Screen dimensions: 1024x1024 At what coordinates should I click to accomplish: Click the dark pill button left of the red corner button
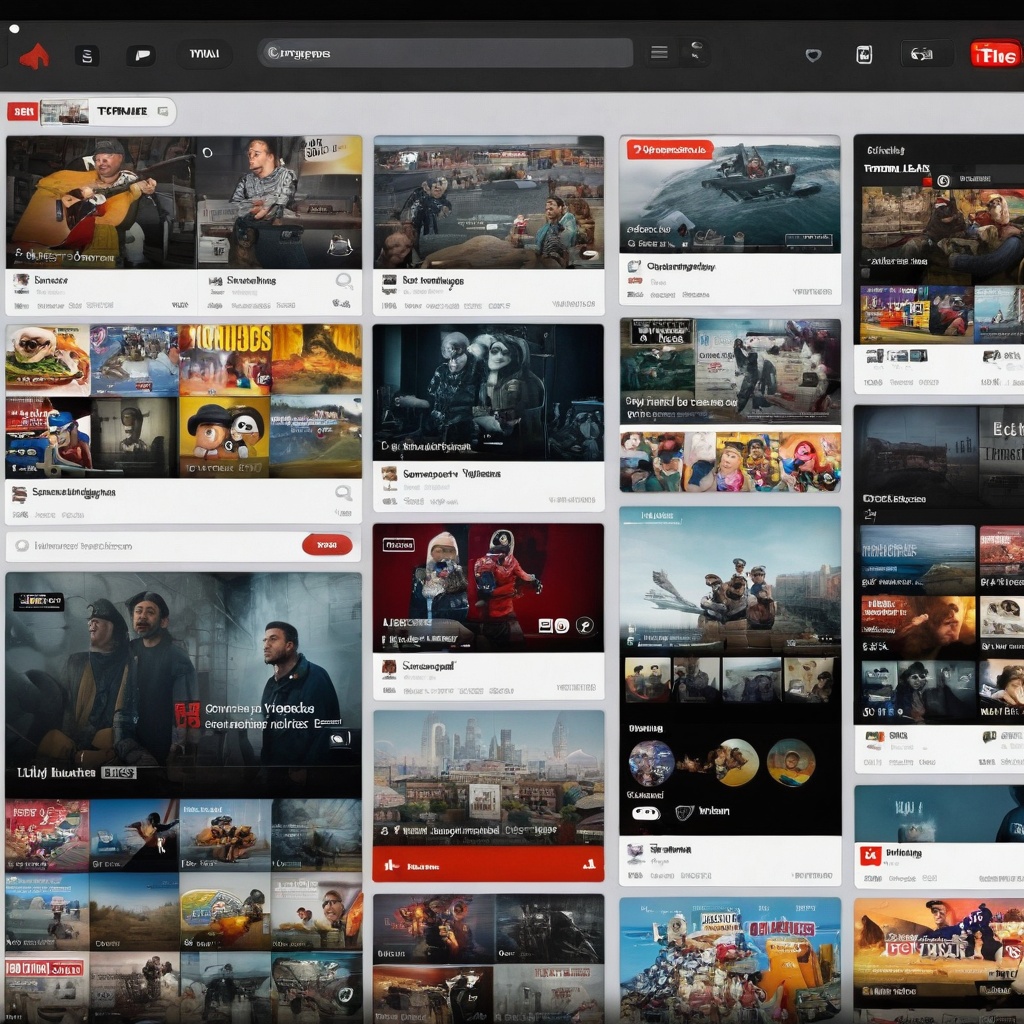925,54
